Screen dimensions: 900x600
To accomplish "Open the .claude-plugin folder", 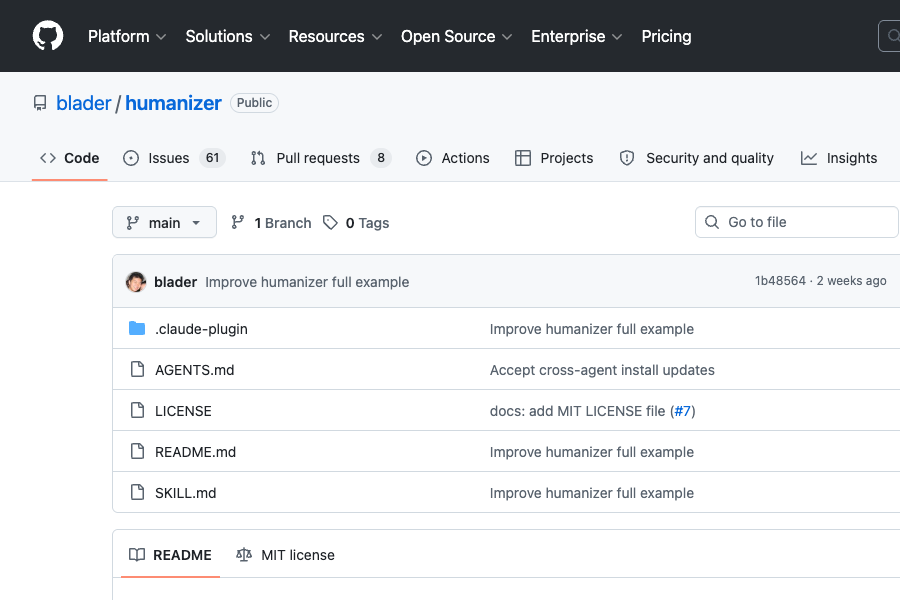I will (201, 329).
